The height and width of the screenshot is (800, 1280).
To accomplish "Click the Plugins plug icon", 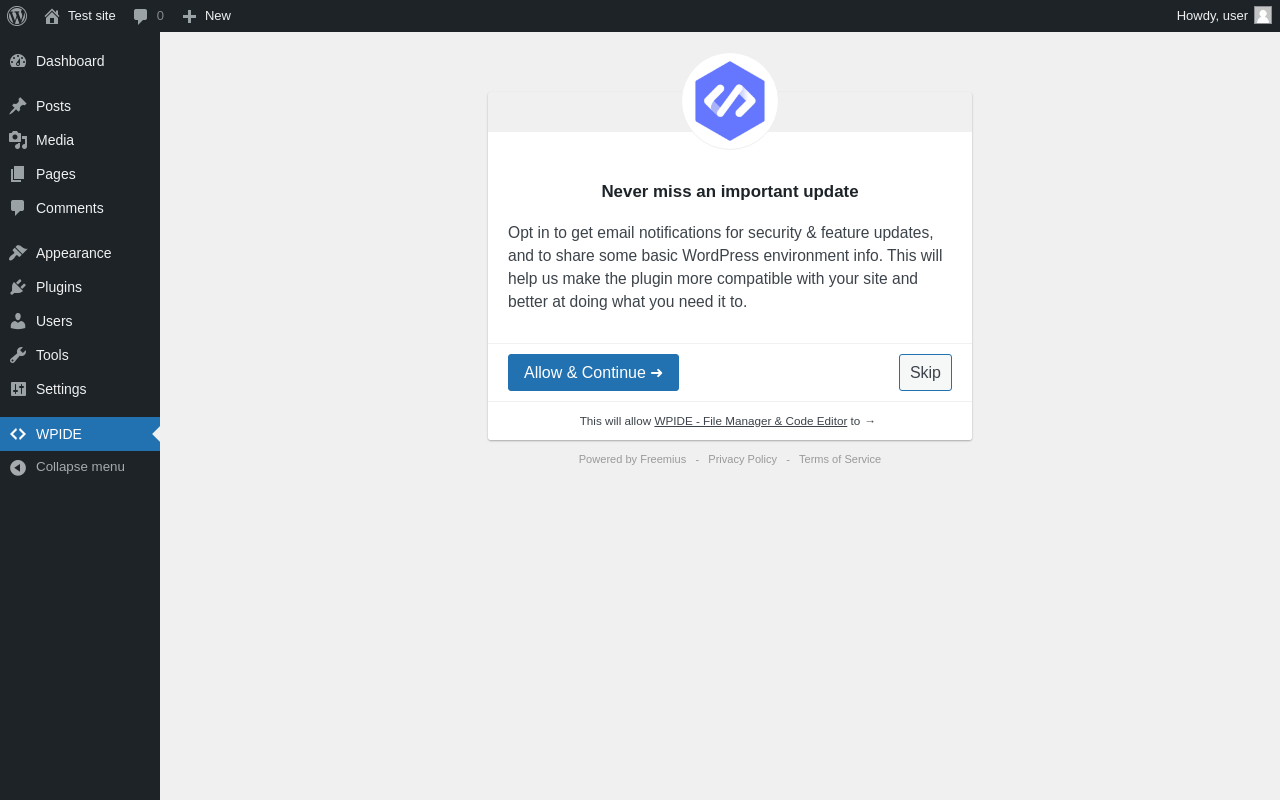I will pos(18,287).
